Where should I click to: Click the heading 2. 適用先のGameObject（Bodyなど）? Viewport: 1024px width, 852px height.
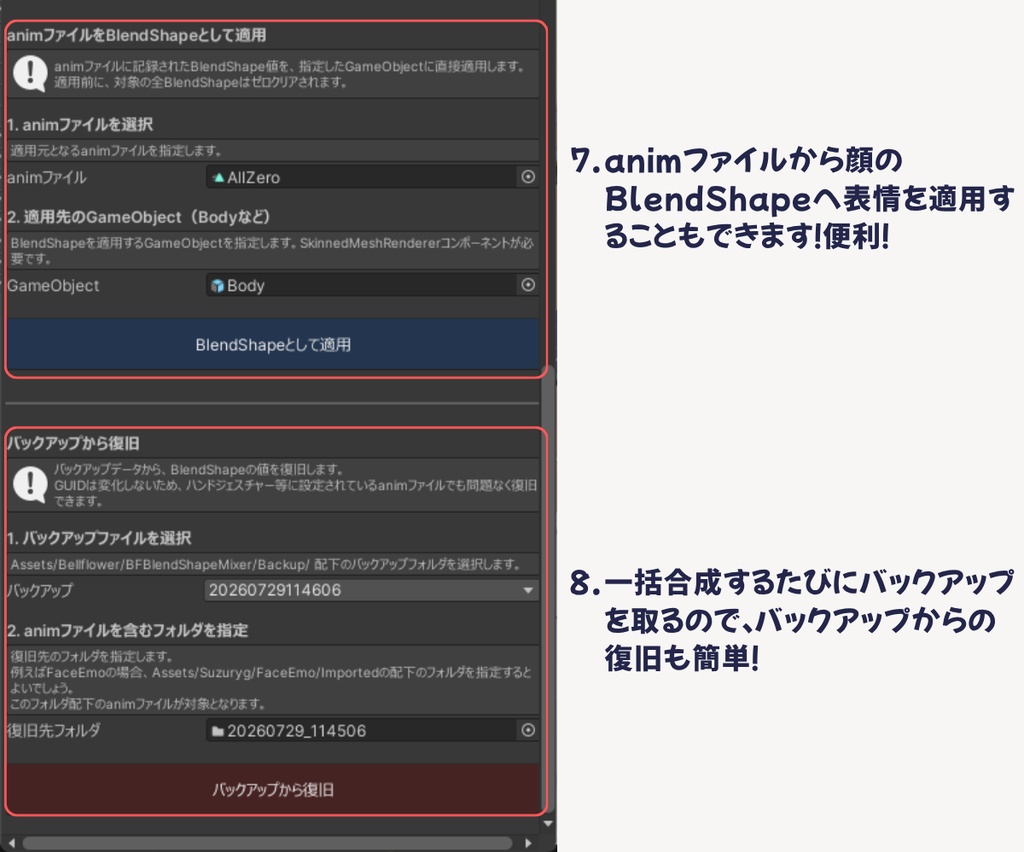[138, 217]
